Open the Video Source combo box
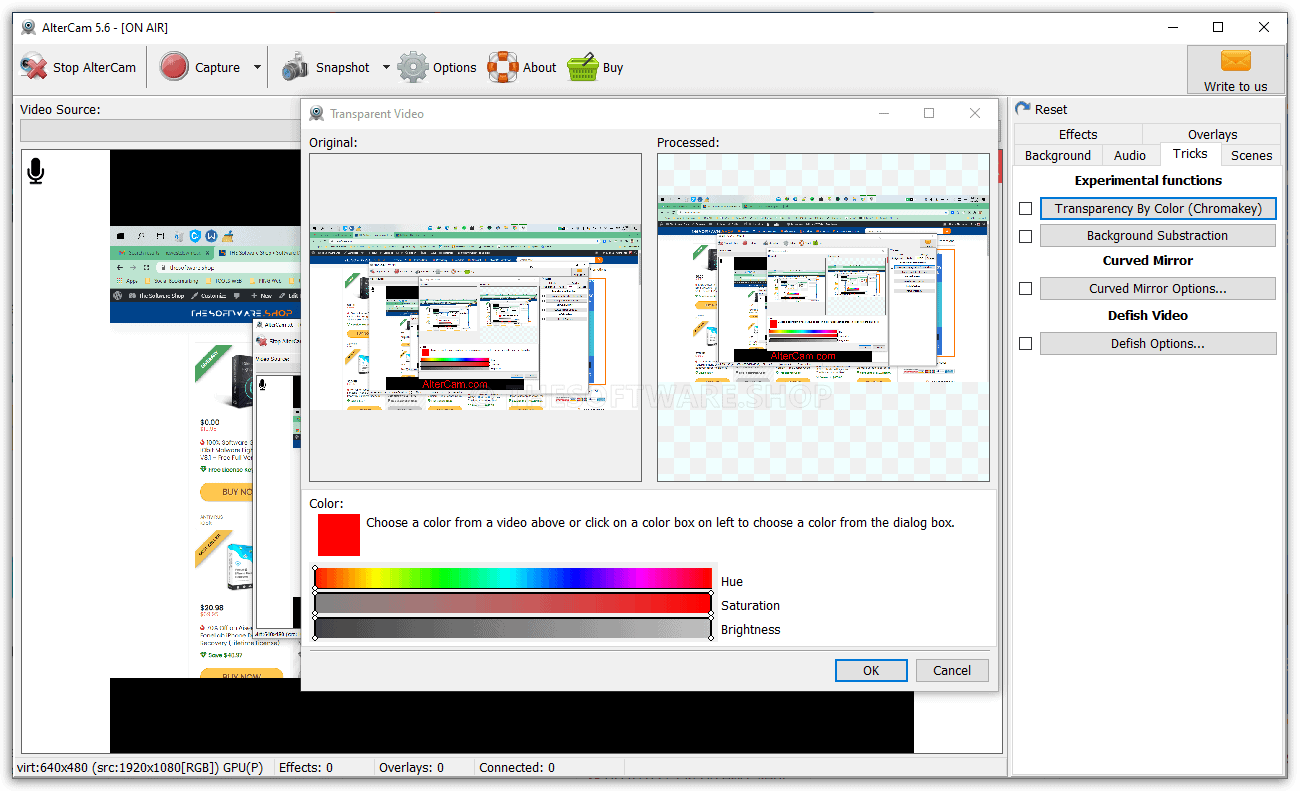 160,131
